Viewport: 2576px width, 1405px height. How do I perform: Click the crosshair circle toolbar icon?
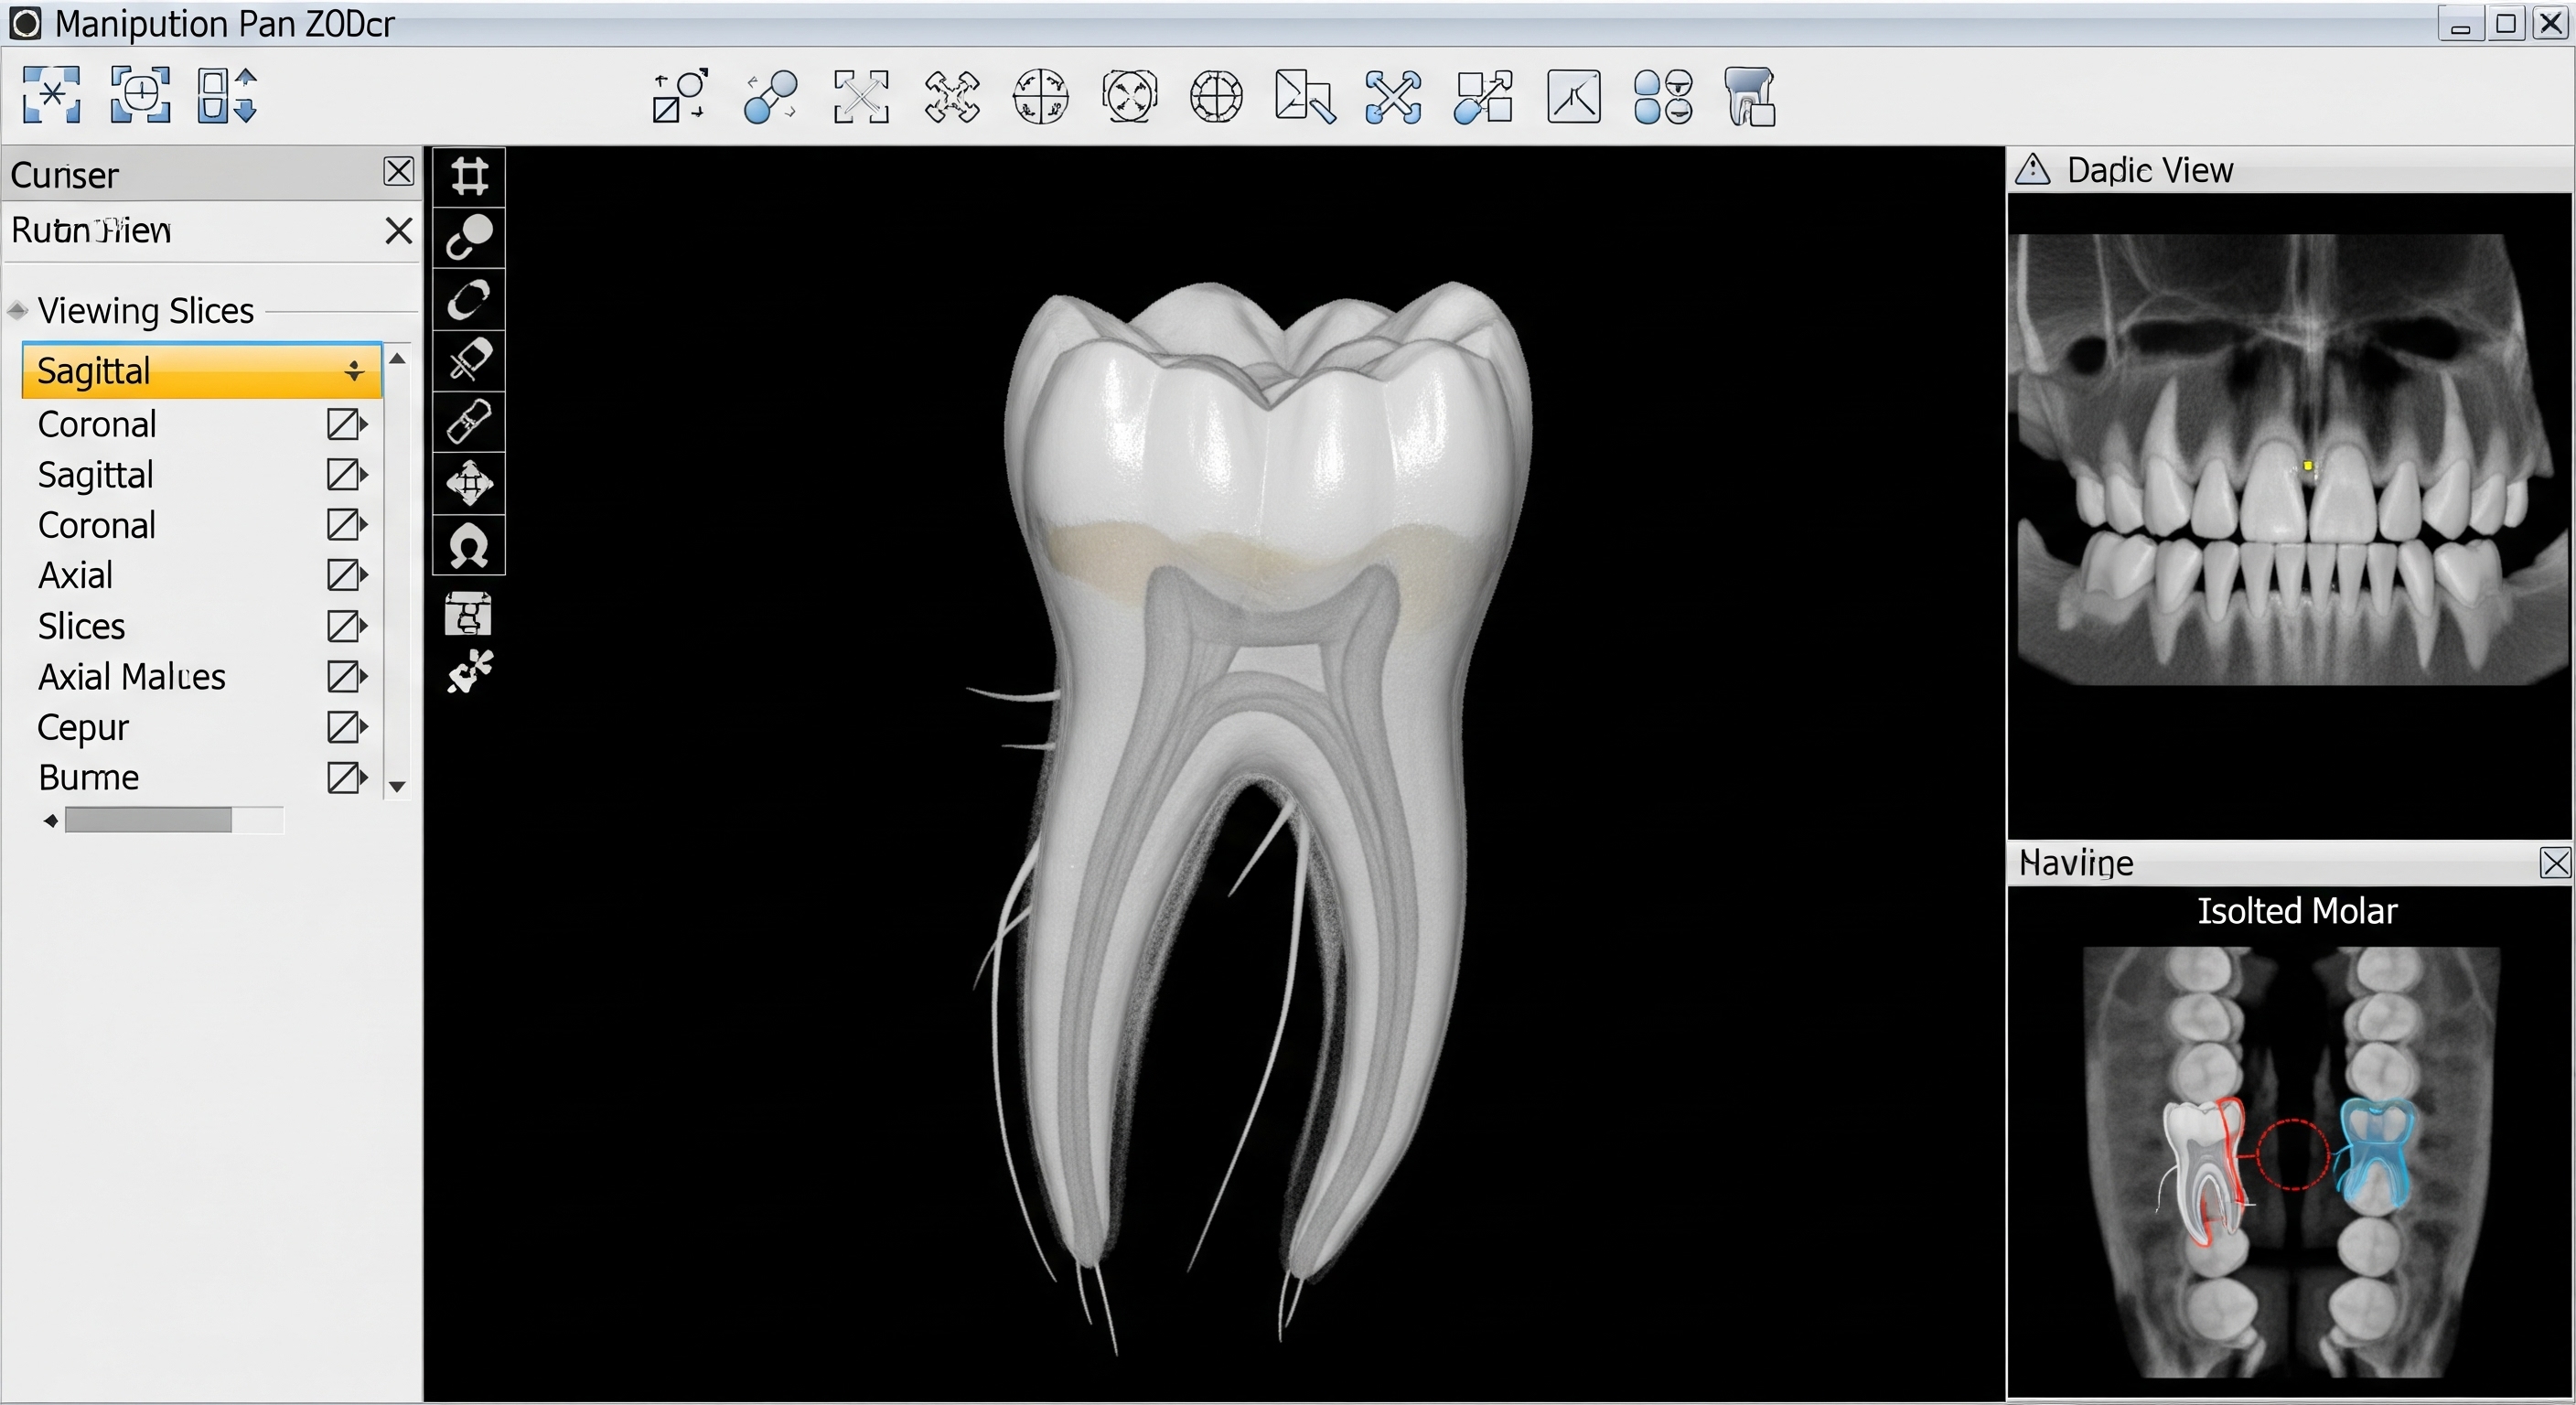pyautogui.click(x=1216, y=97)
